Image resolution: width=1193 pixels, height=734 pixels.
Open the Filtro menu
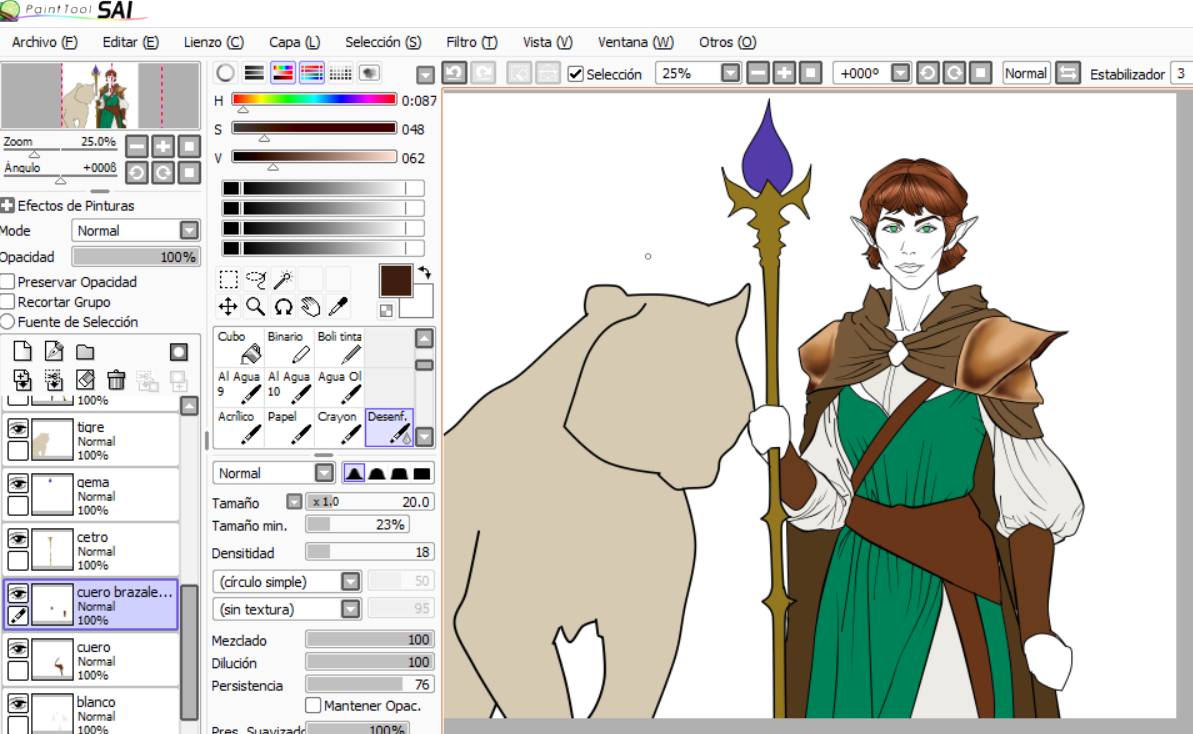click(471, 42)
